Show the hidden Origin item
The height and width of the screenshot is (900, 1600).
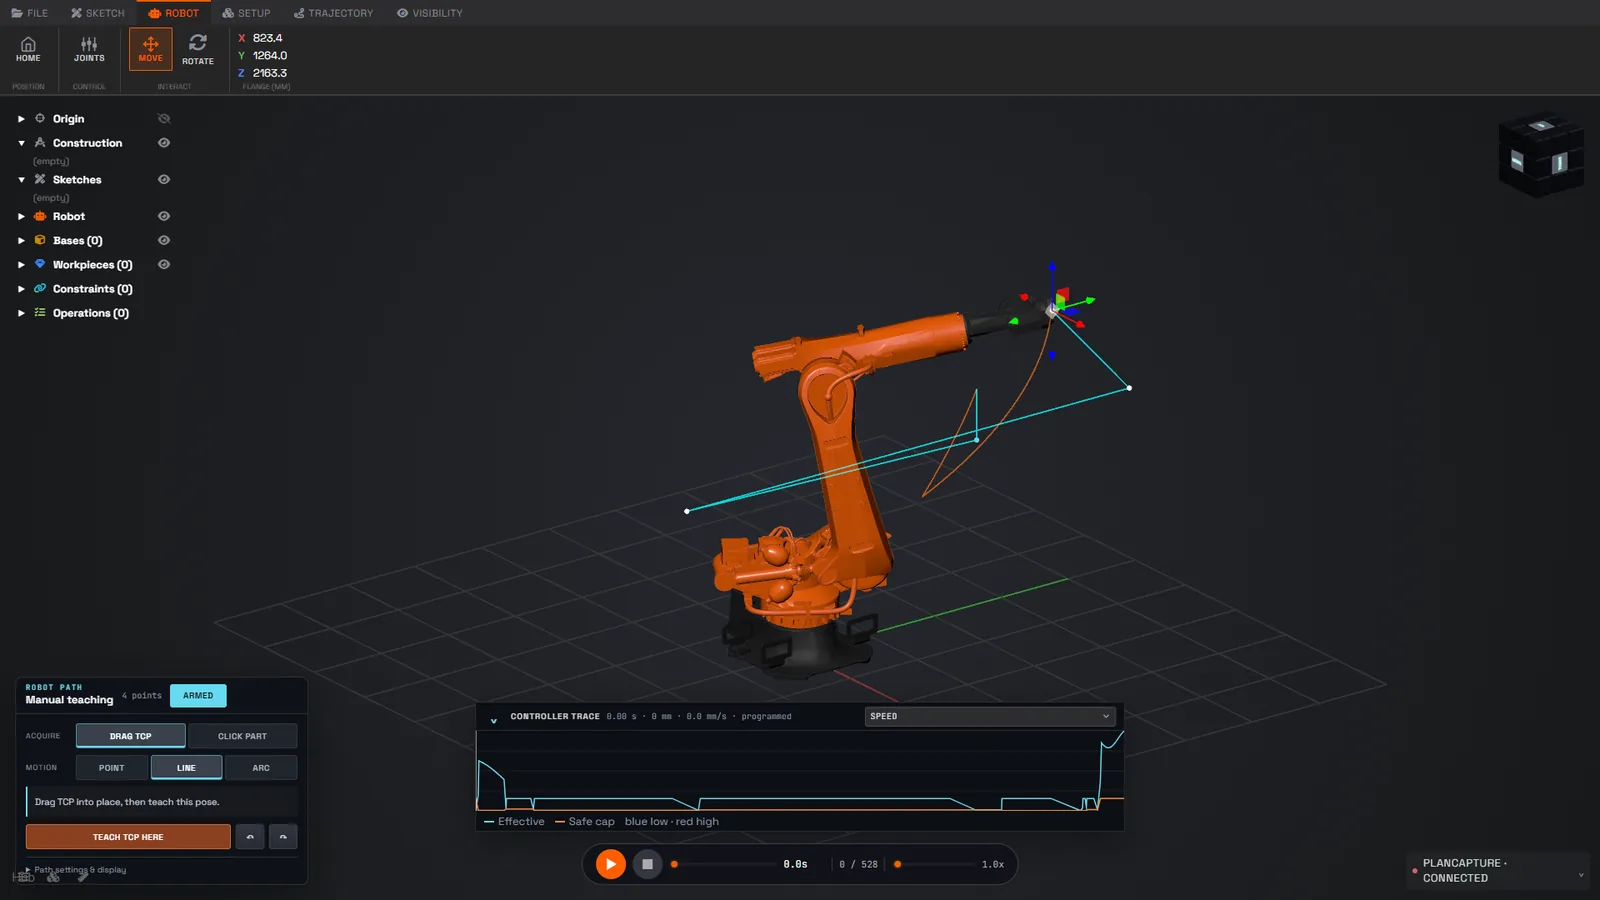tap(164, 118)
